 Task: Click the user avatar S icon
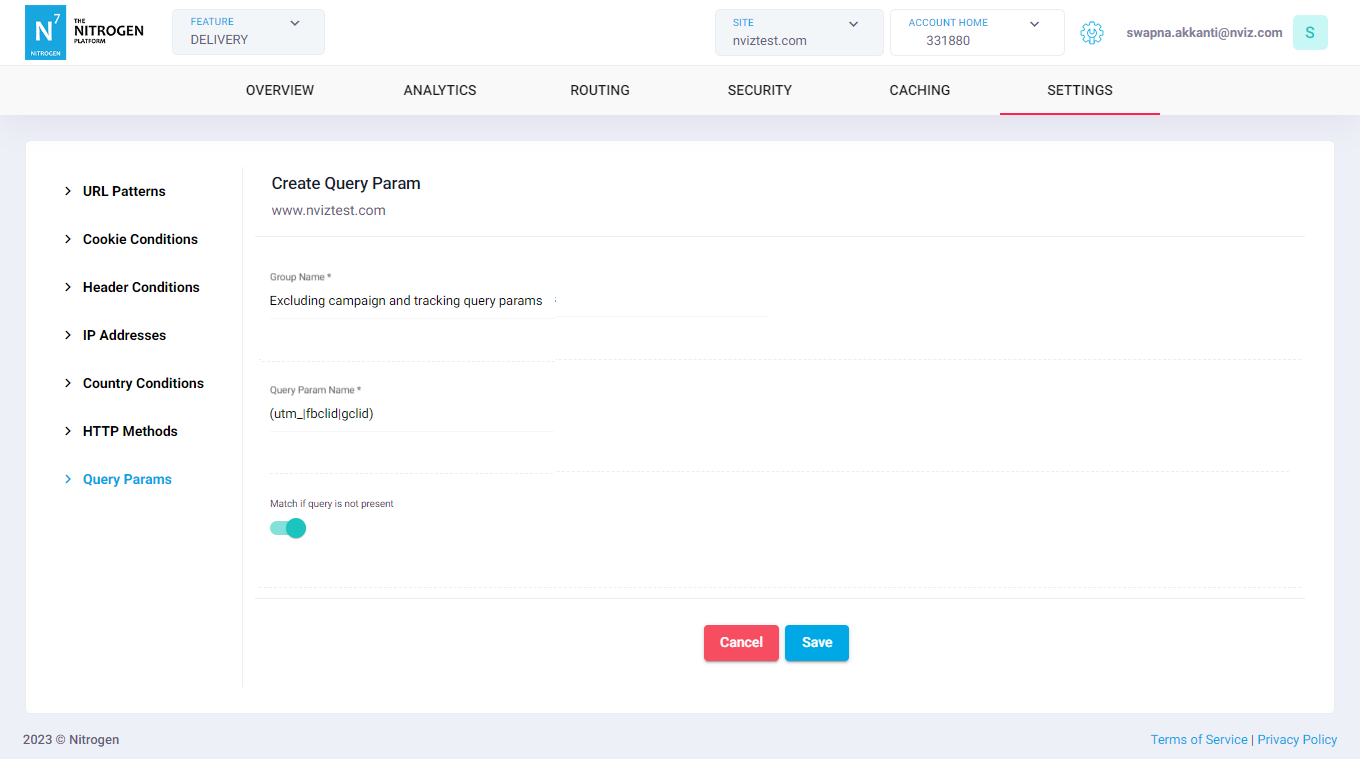(1309, 33)
